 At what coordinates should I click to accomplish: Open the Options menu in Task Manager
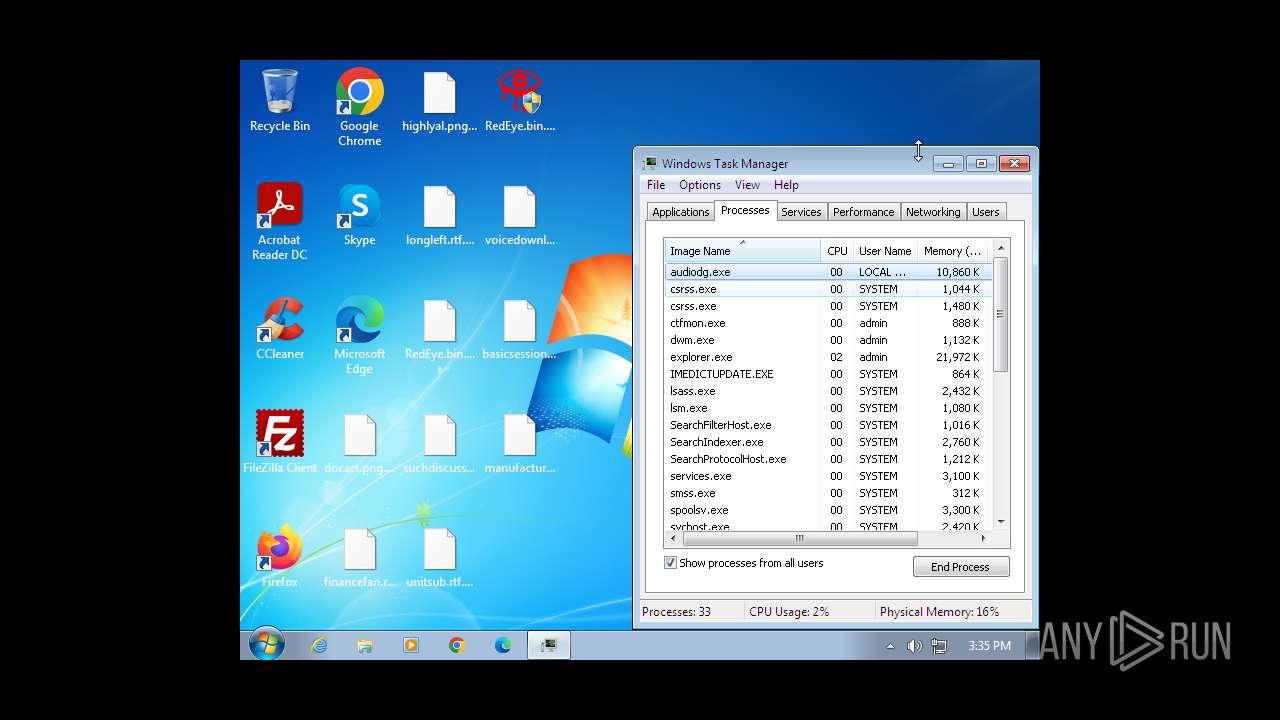(x=700, y=185)
